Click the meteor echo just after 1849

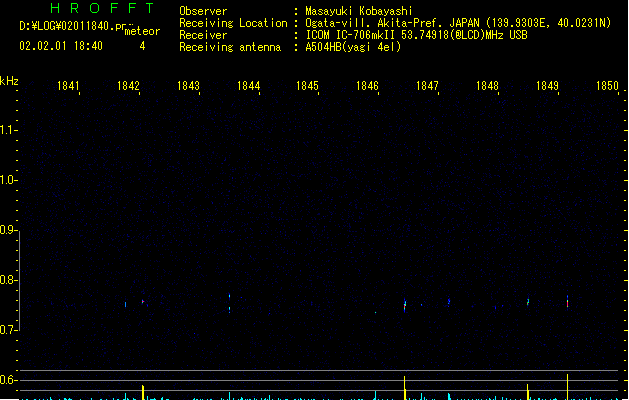click(567, 301)
